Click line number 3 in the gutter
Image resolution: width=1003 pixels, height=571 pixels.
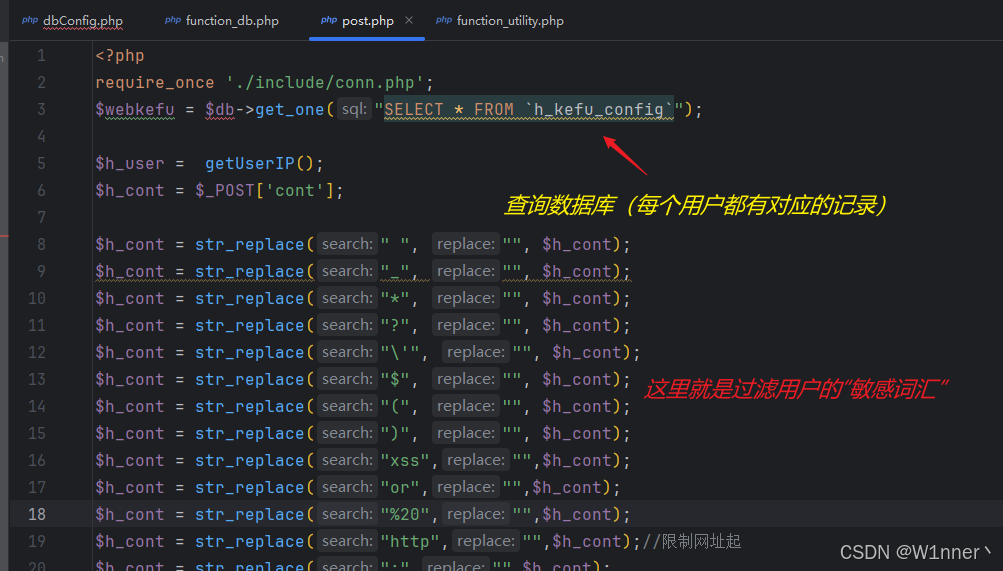[x=41, y=109]
